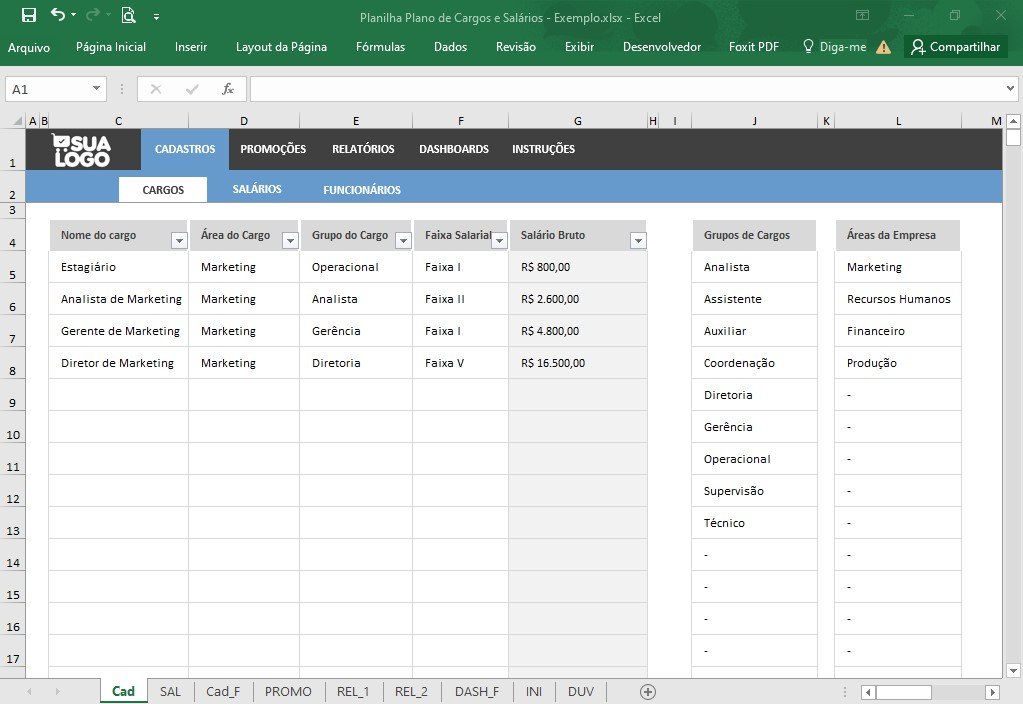Click the Undo arrow icon
This screenshot has height=704, width=1023.
[x=58, y=14]
